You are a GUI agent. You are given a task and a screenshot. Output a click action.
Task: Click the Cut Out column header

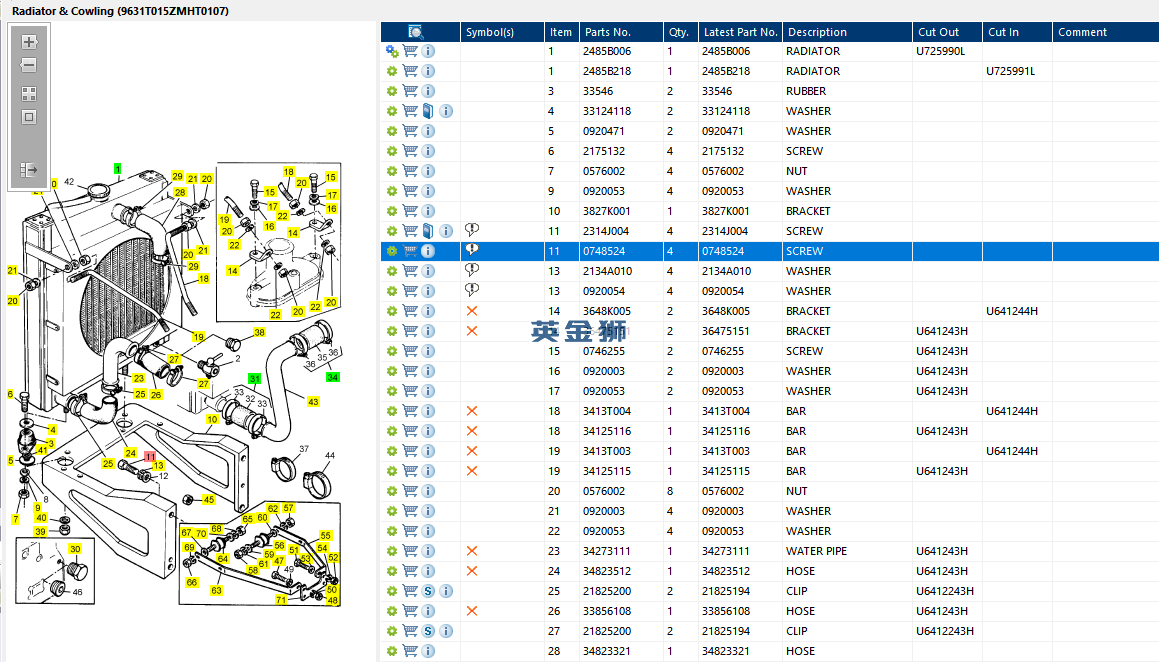[x=945, y=32]
